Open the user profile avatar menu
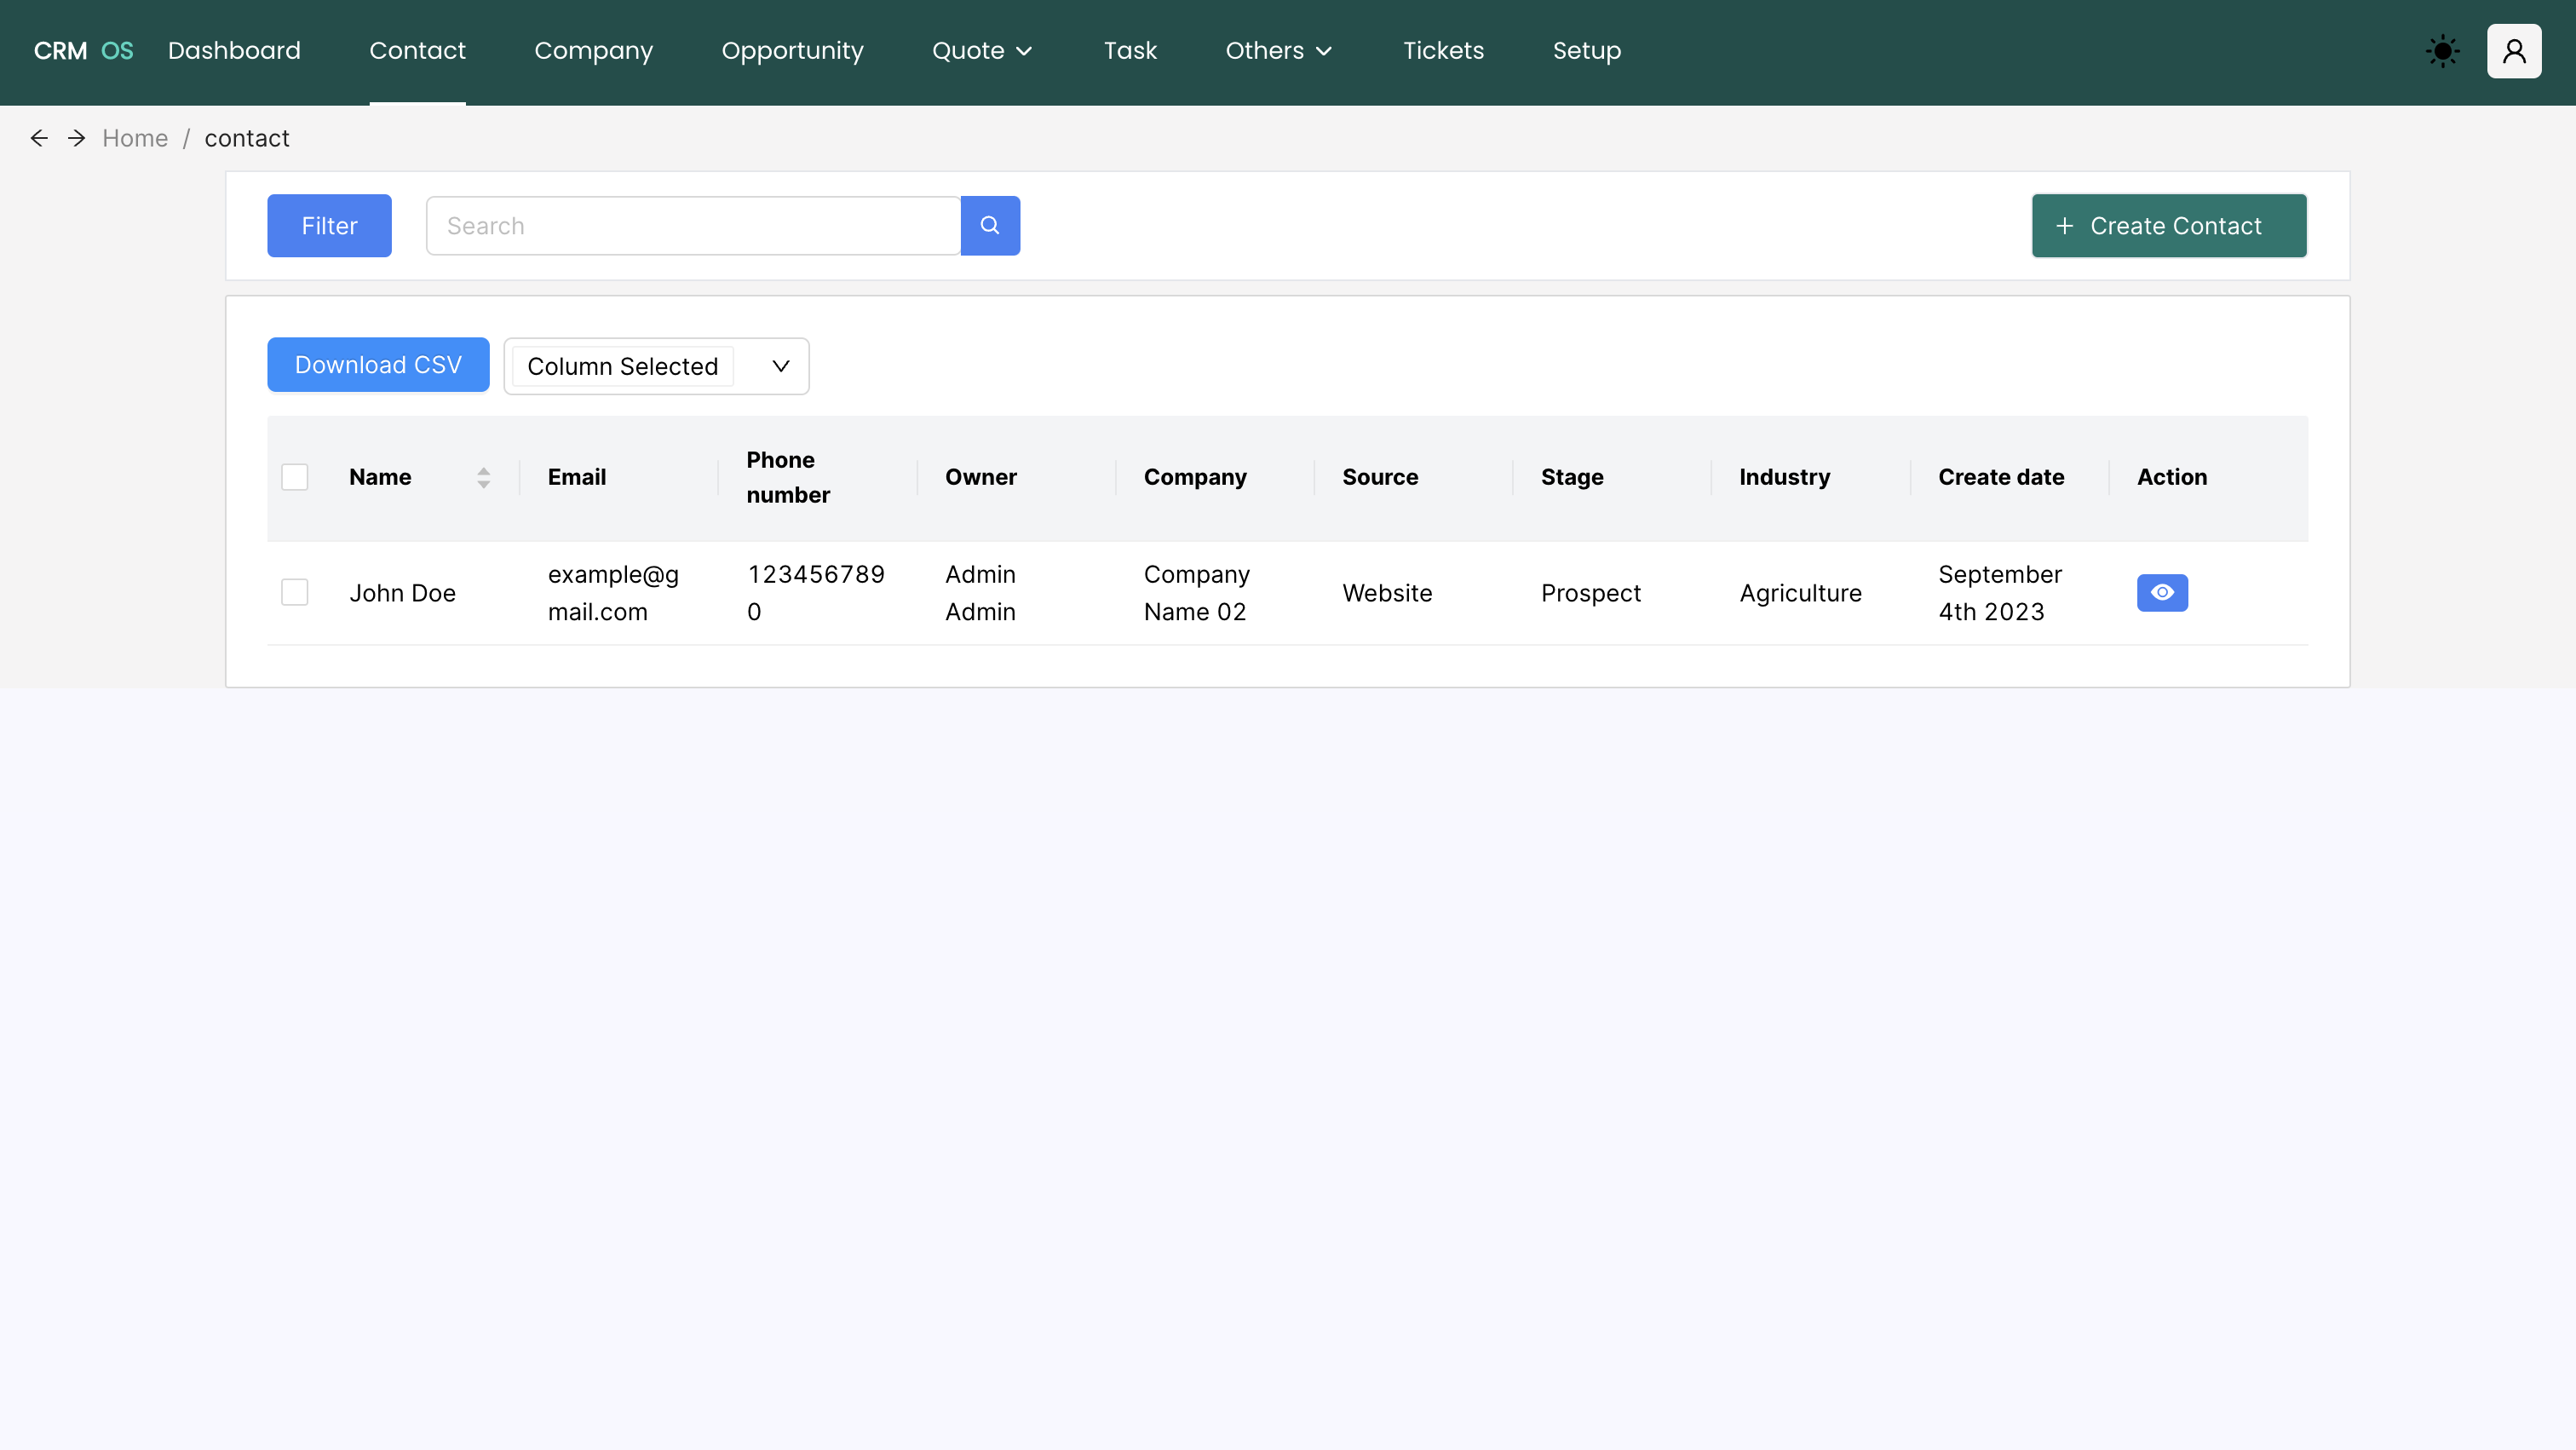Viewport: 2576px width, 1450px height. pyautogui.click(x=2515, y=51)
